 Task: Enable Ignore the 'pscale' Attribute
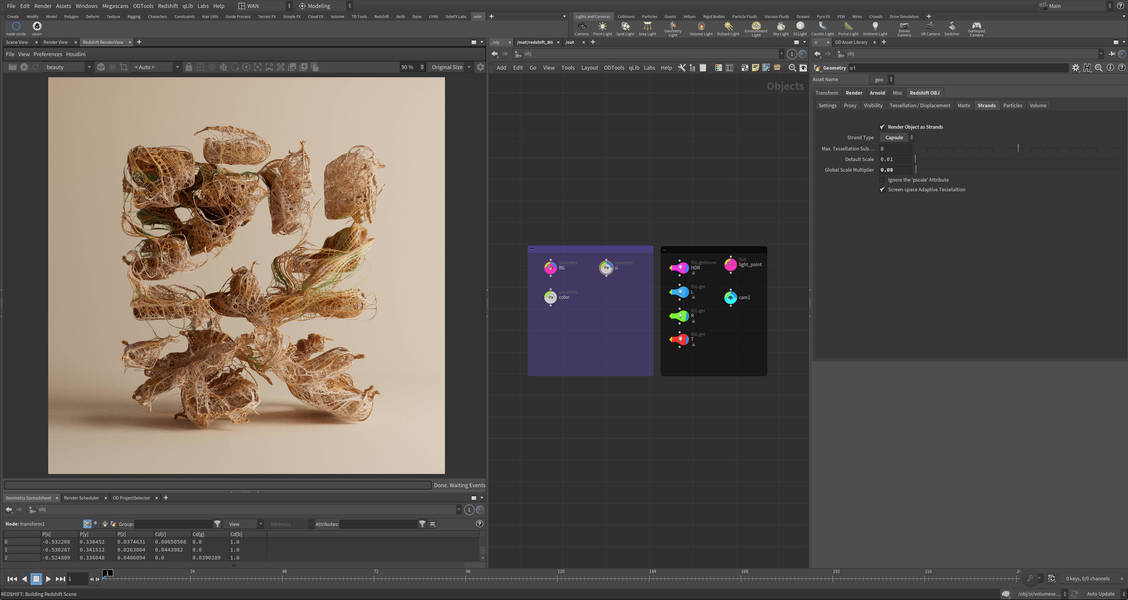pos(882,180)
